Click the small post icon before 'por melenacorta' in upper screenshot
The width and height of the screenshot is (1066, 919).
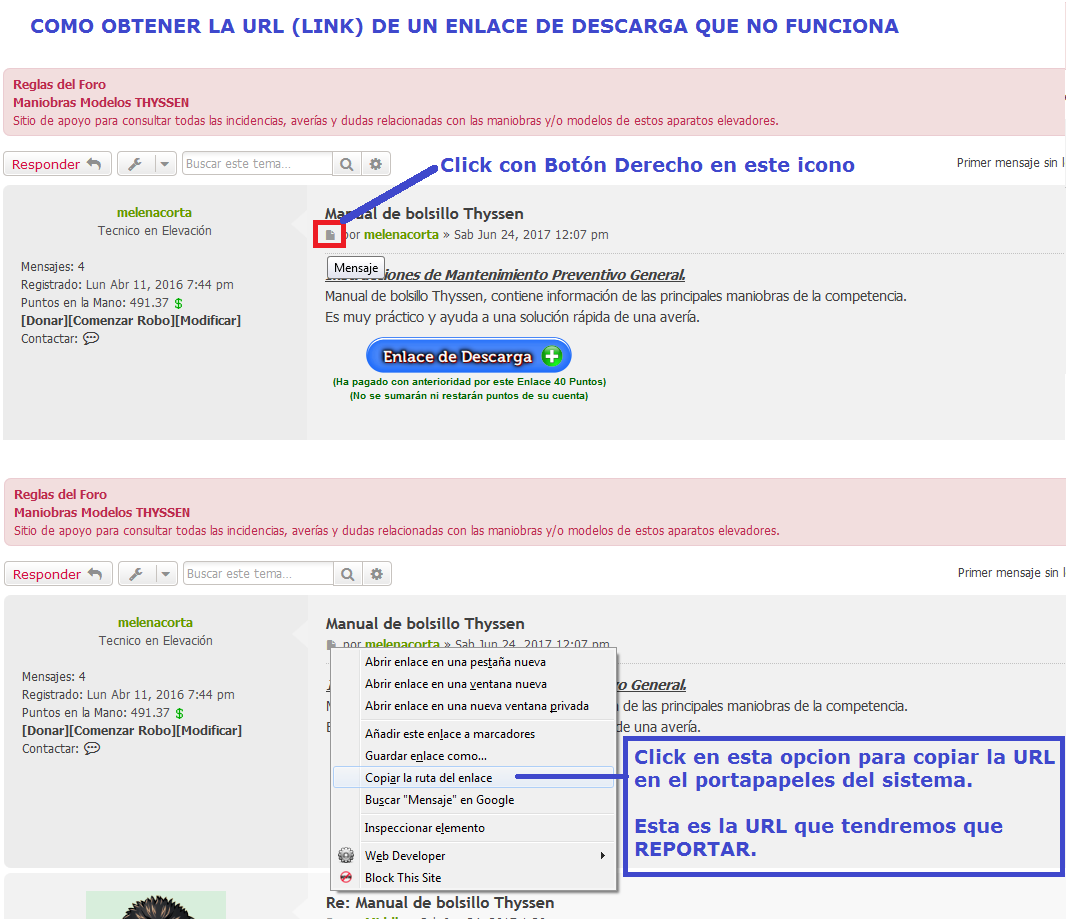coord(330,235)
